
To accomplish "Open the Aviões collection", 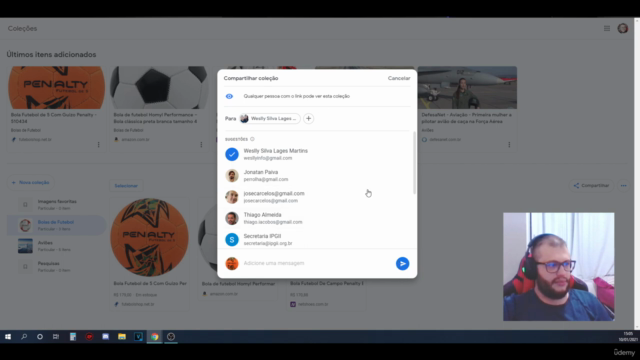I will (56, 246).
